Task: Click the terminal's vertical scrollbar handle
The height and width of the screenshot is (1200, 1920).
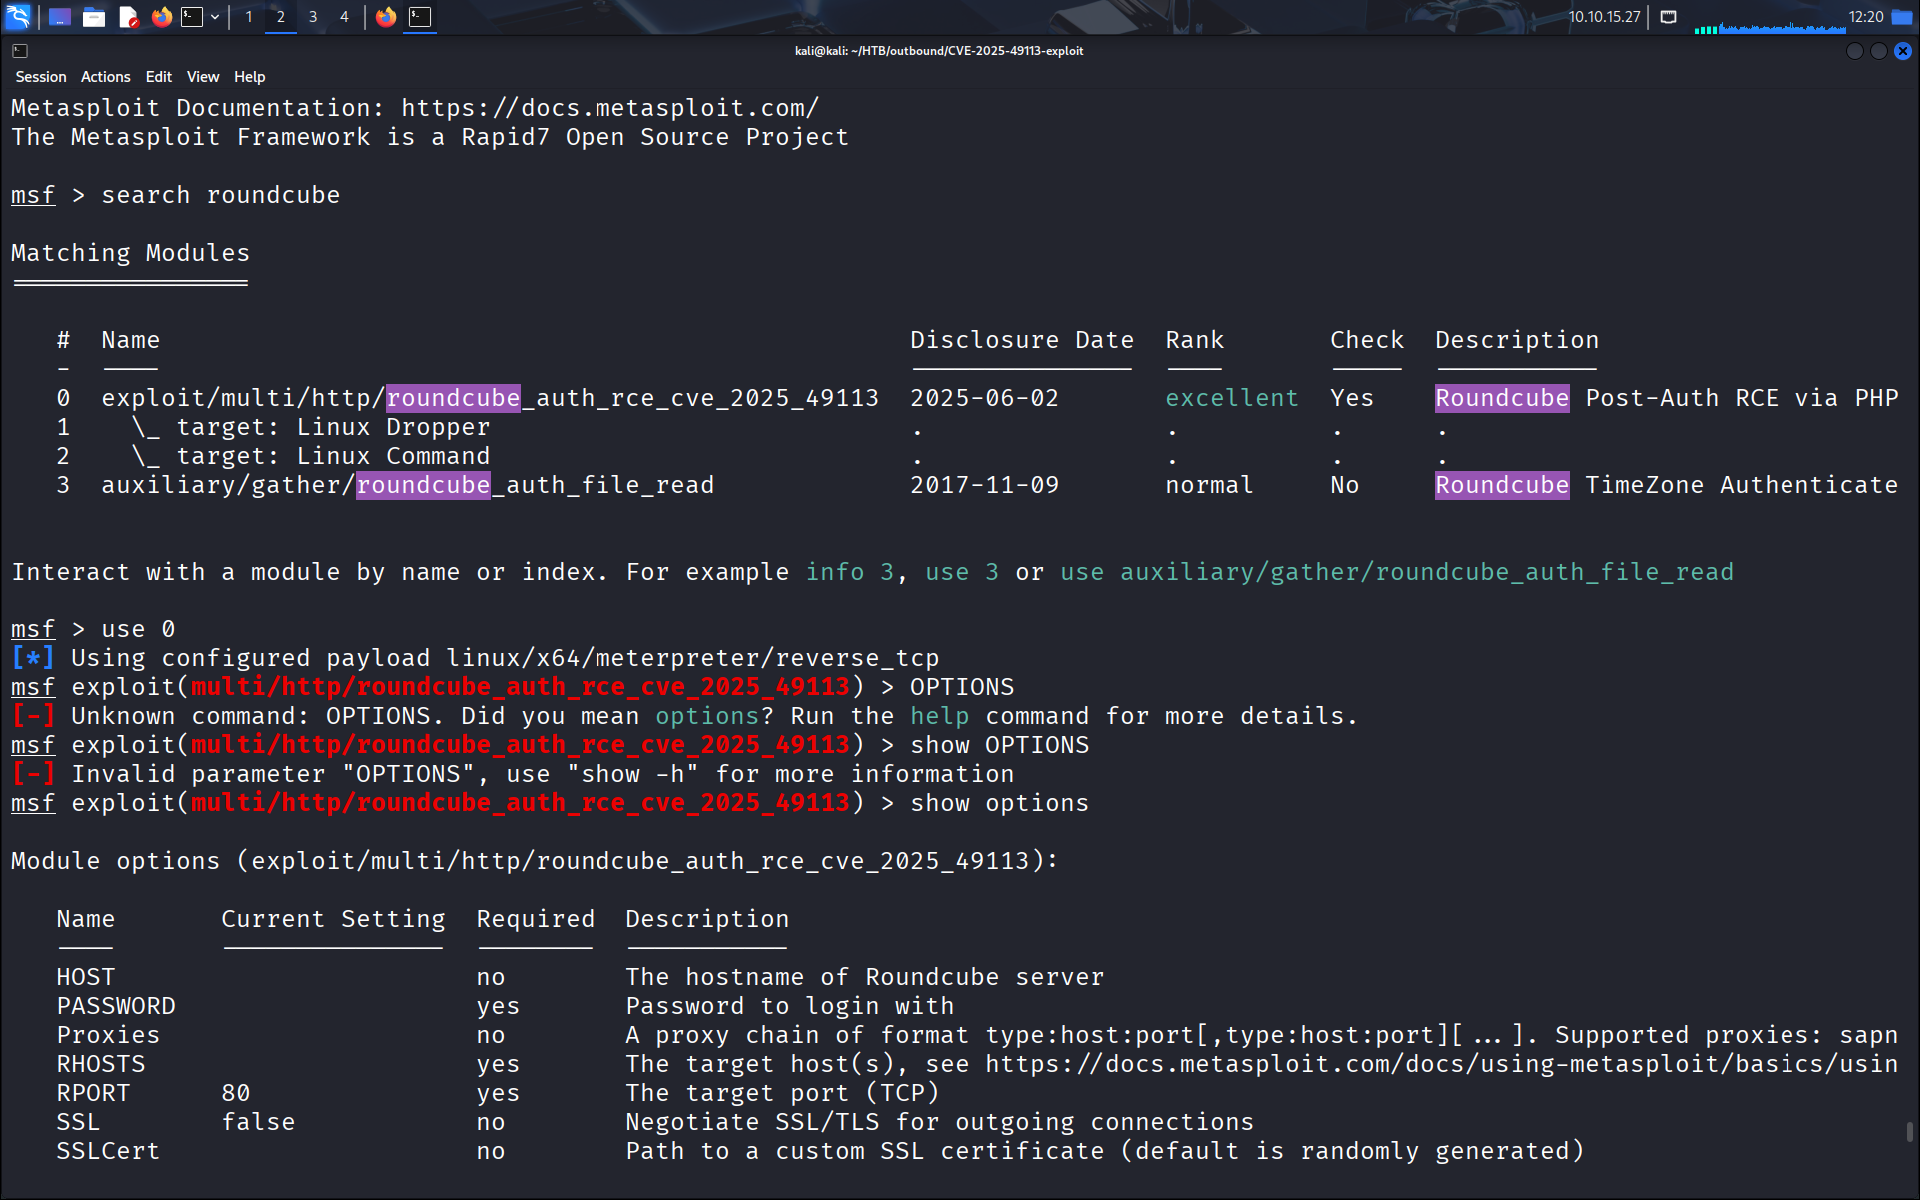Action: tap(1909, 1131)
